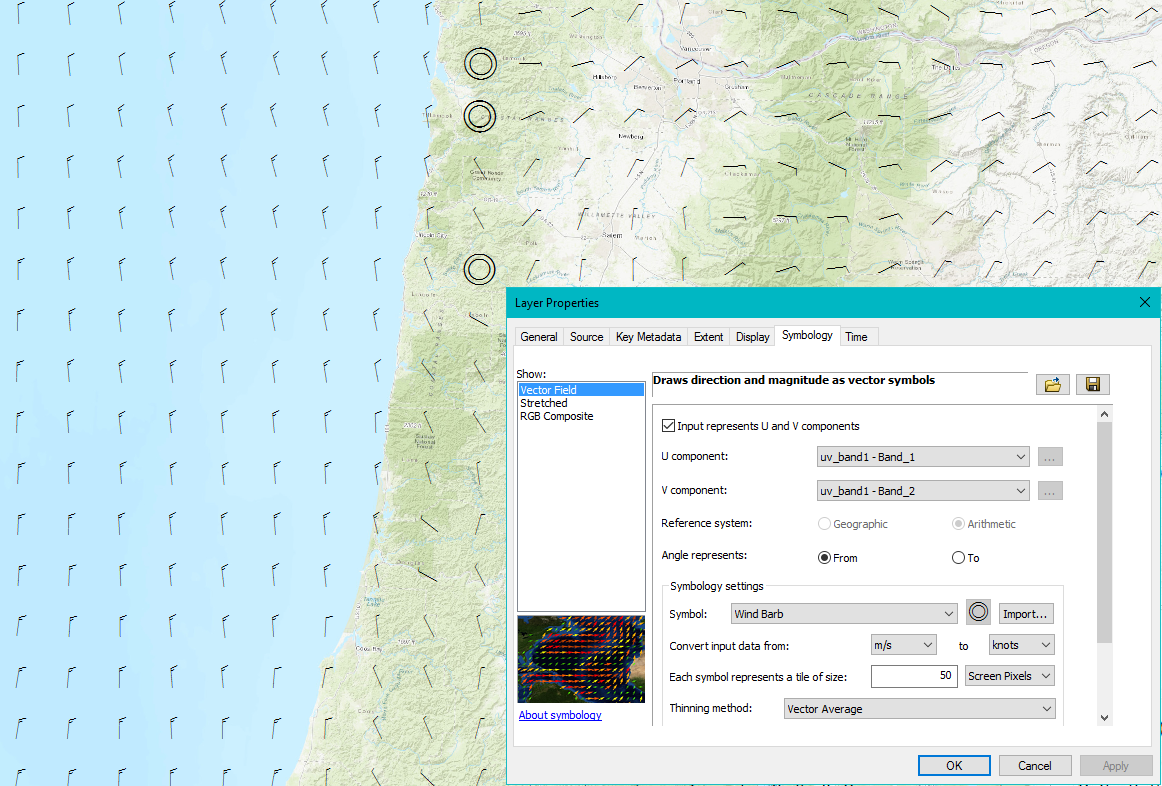The image size is (1162, 786).
Task: Close the Layer Properties dialog
Action: coord(1144,302)
